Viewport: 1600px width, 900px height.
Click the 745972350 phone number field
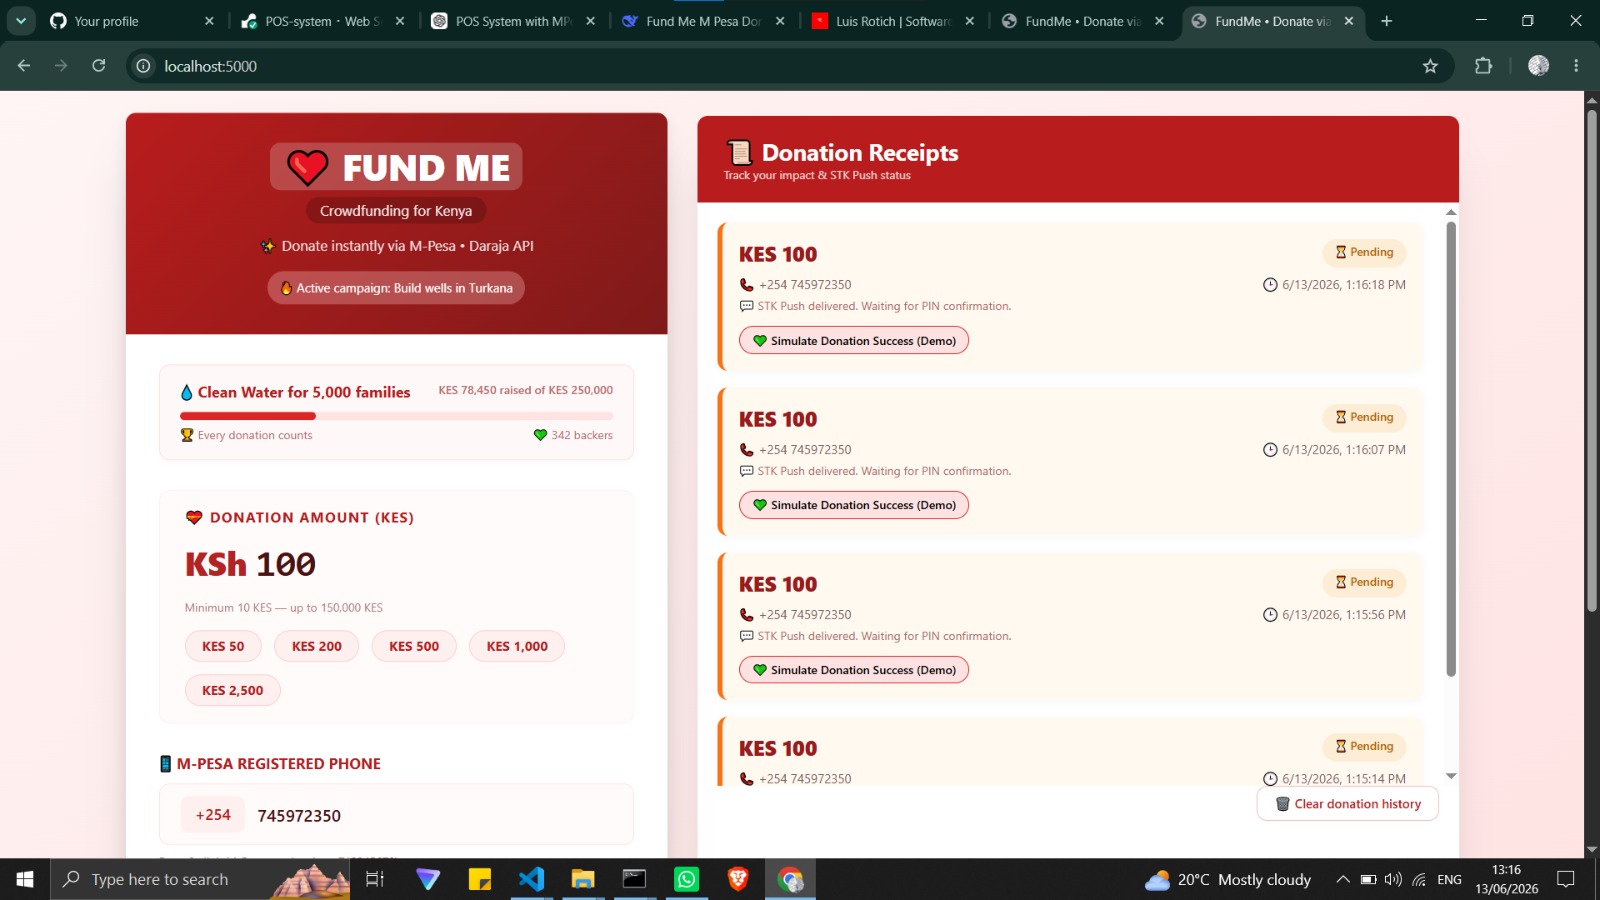click(435, 816)
